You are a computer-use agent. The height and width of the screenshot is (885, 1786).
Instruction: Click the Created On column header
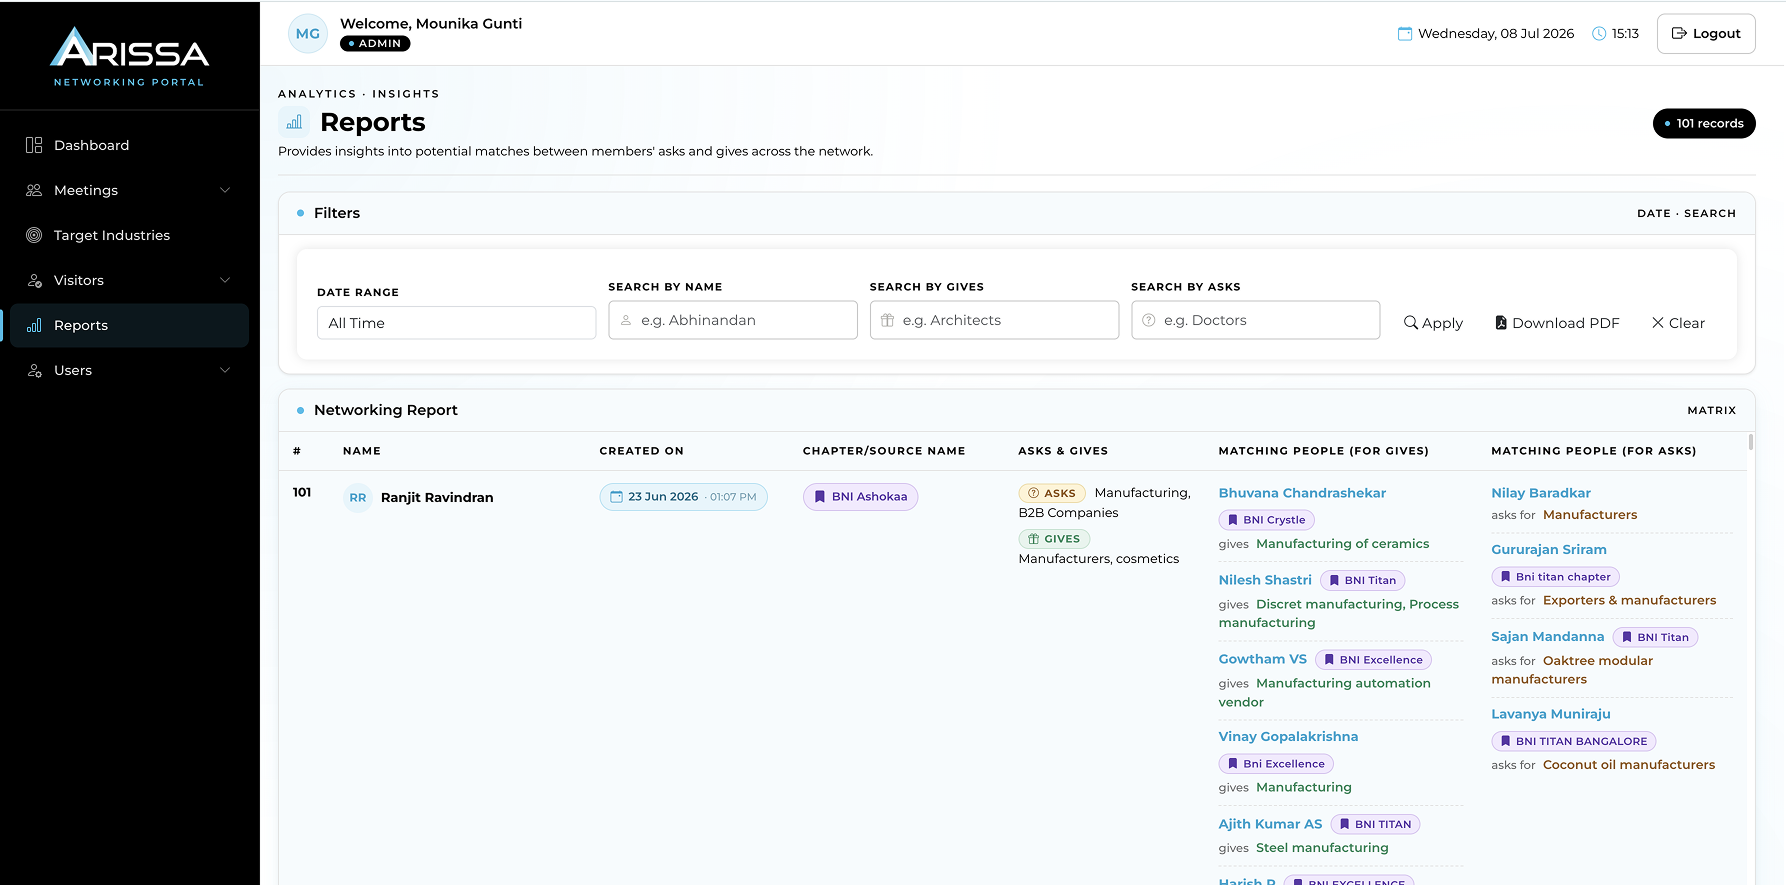click(x=642, y=451)
